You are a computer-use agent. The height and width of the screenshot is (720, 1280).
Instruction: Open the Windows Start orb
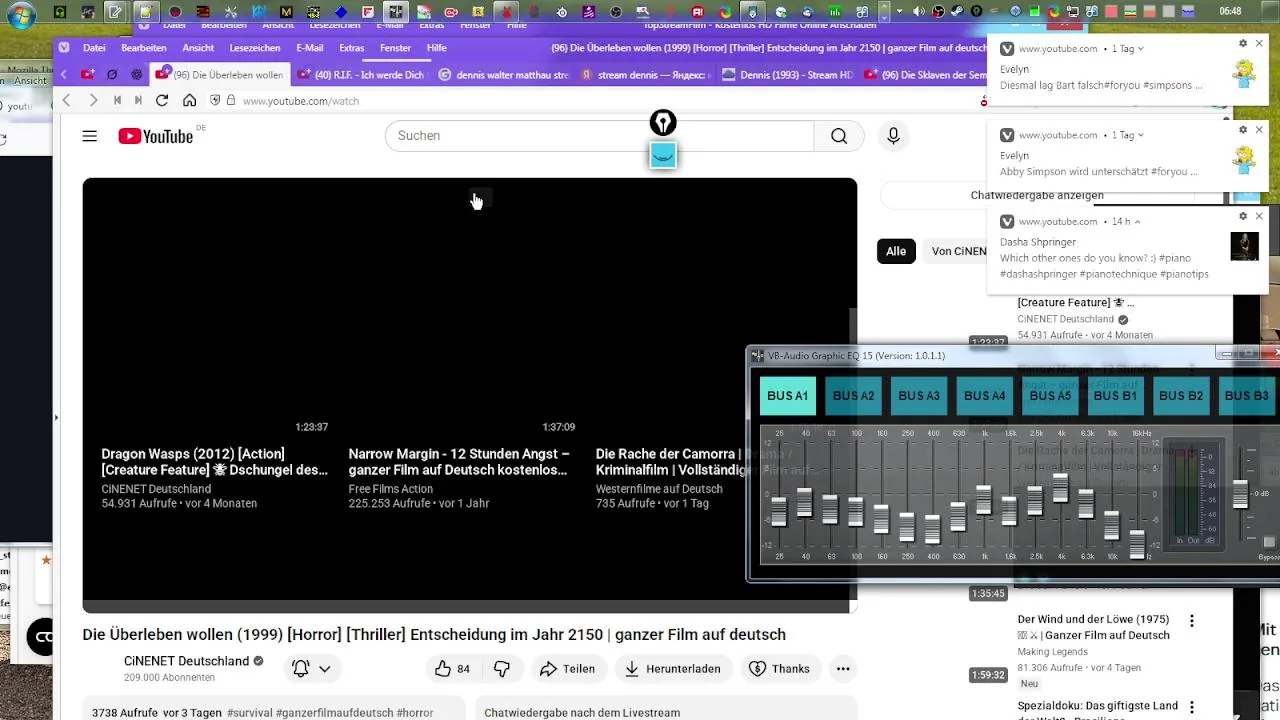point(22,14)
